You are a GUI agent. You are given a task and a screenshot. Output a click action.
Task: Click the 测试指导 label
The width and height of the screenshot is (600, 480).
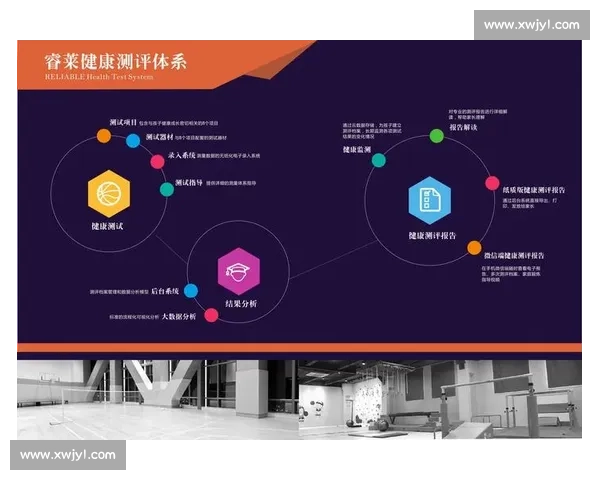(x=189, y=183)
